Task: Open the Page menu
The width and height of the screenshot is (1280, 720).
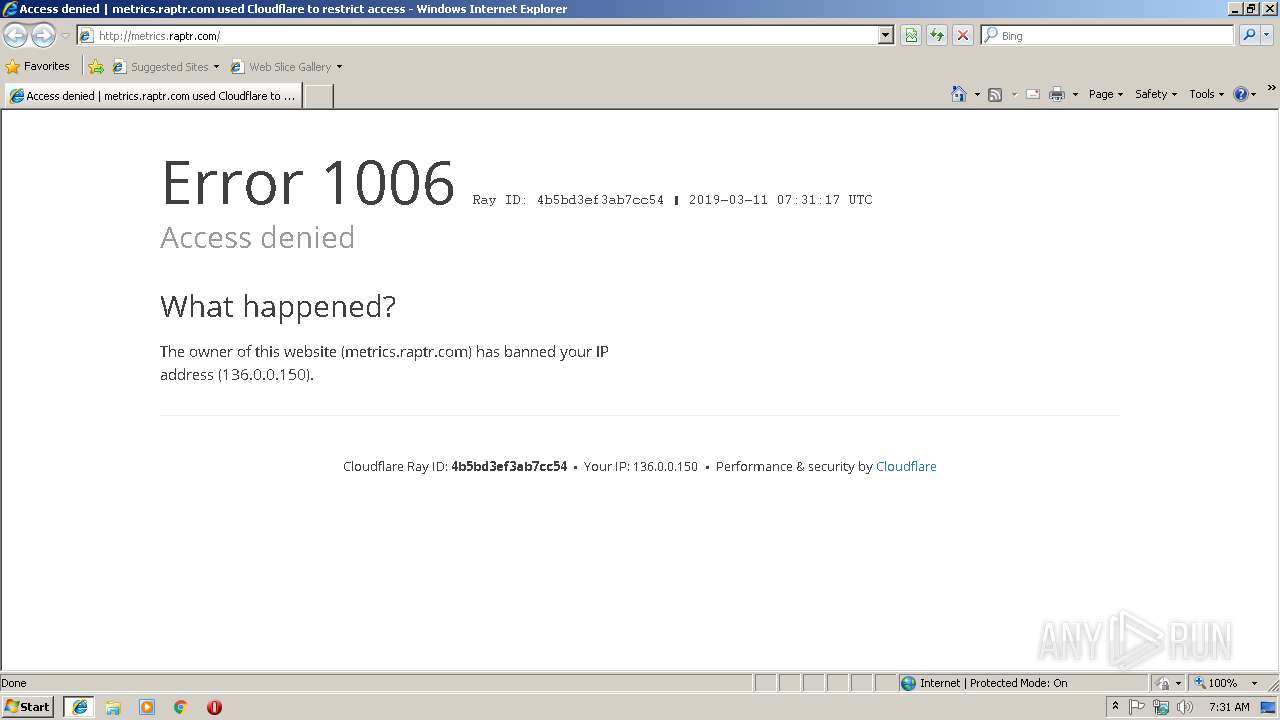Action: (x=1106, y=94)
